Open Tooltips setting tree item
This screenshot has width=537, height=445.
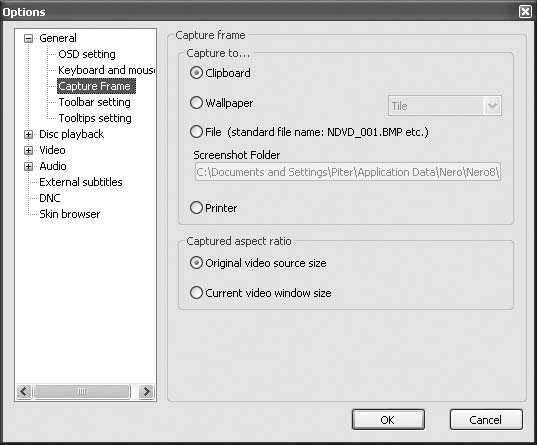coord(95,118)
